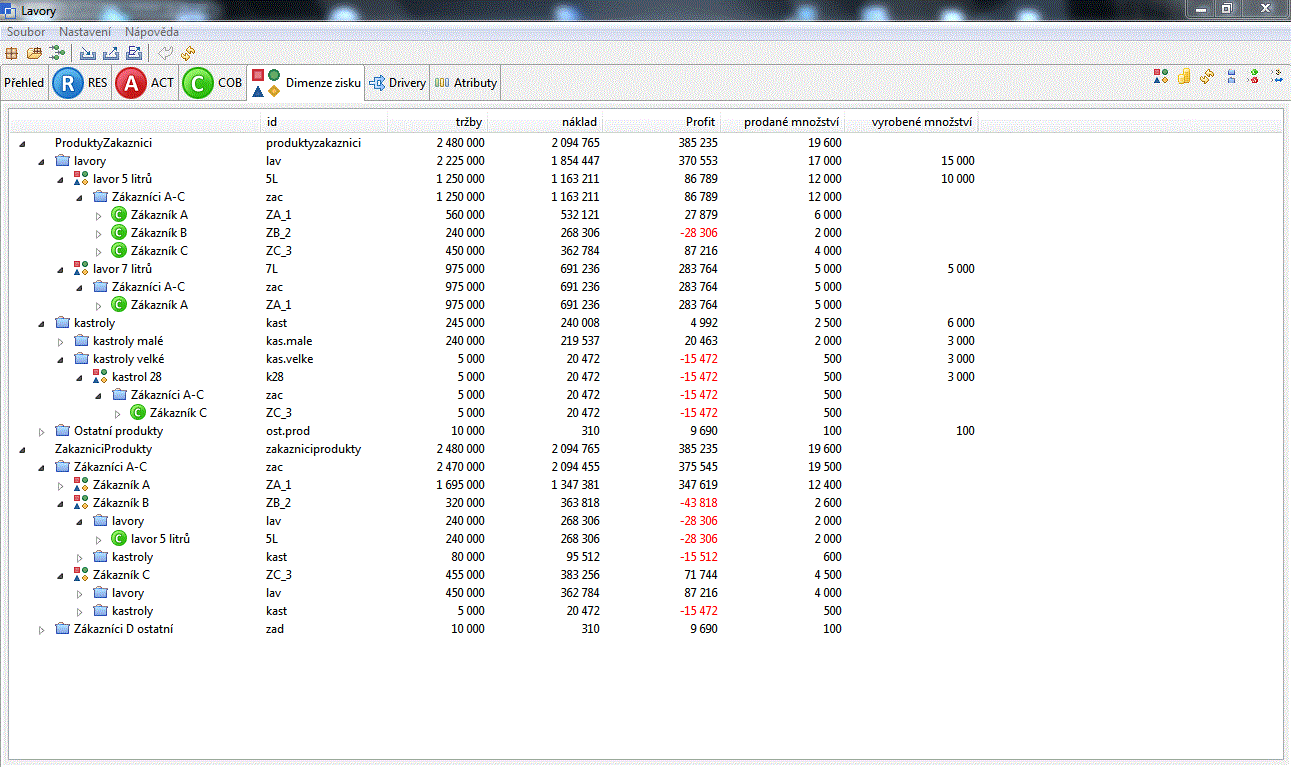Click the yellow refresh arrows toolbar icon
The image size is (1291, 767).
188,52
